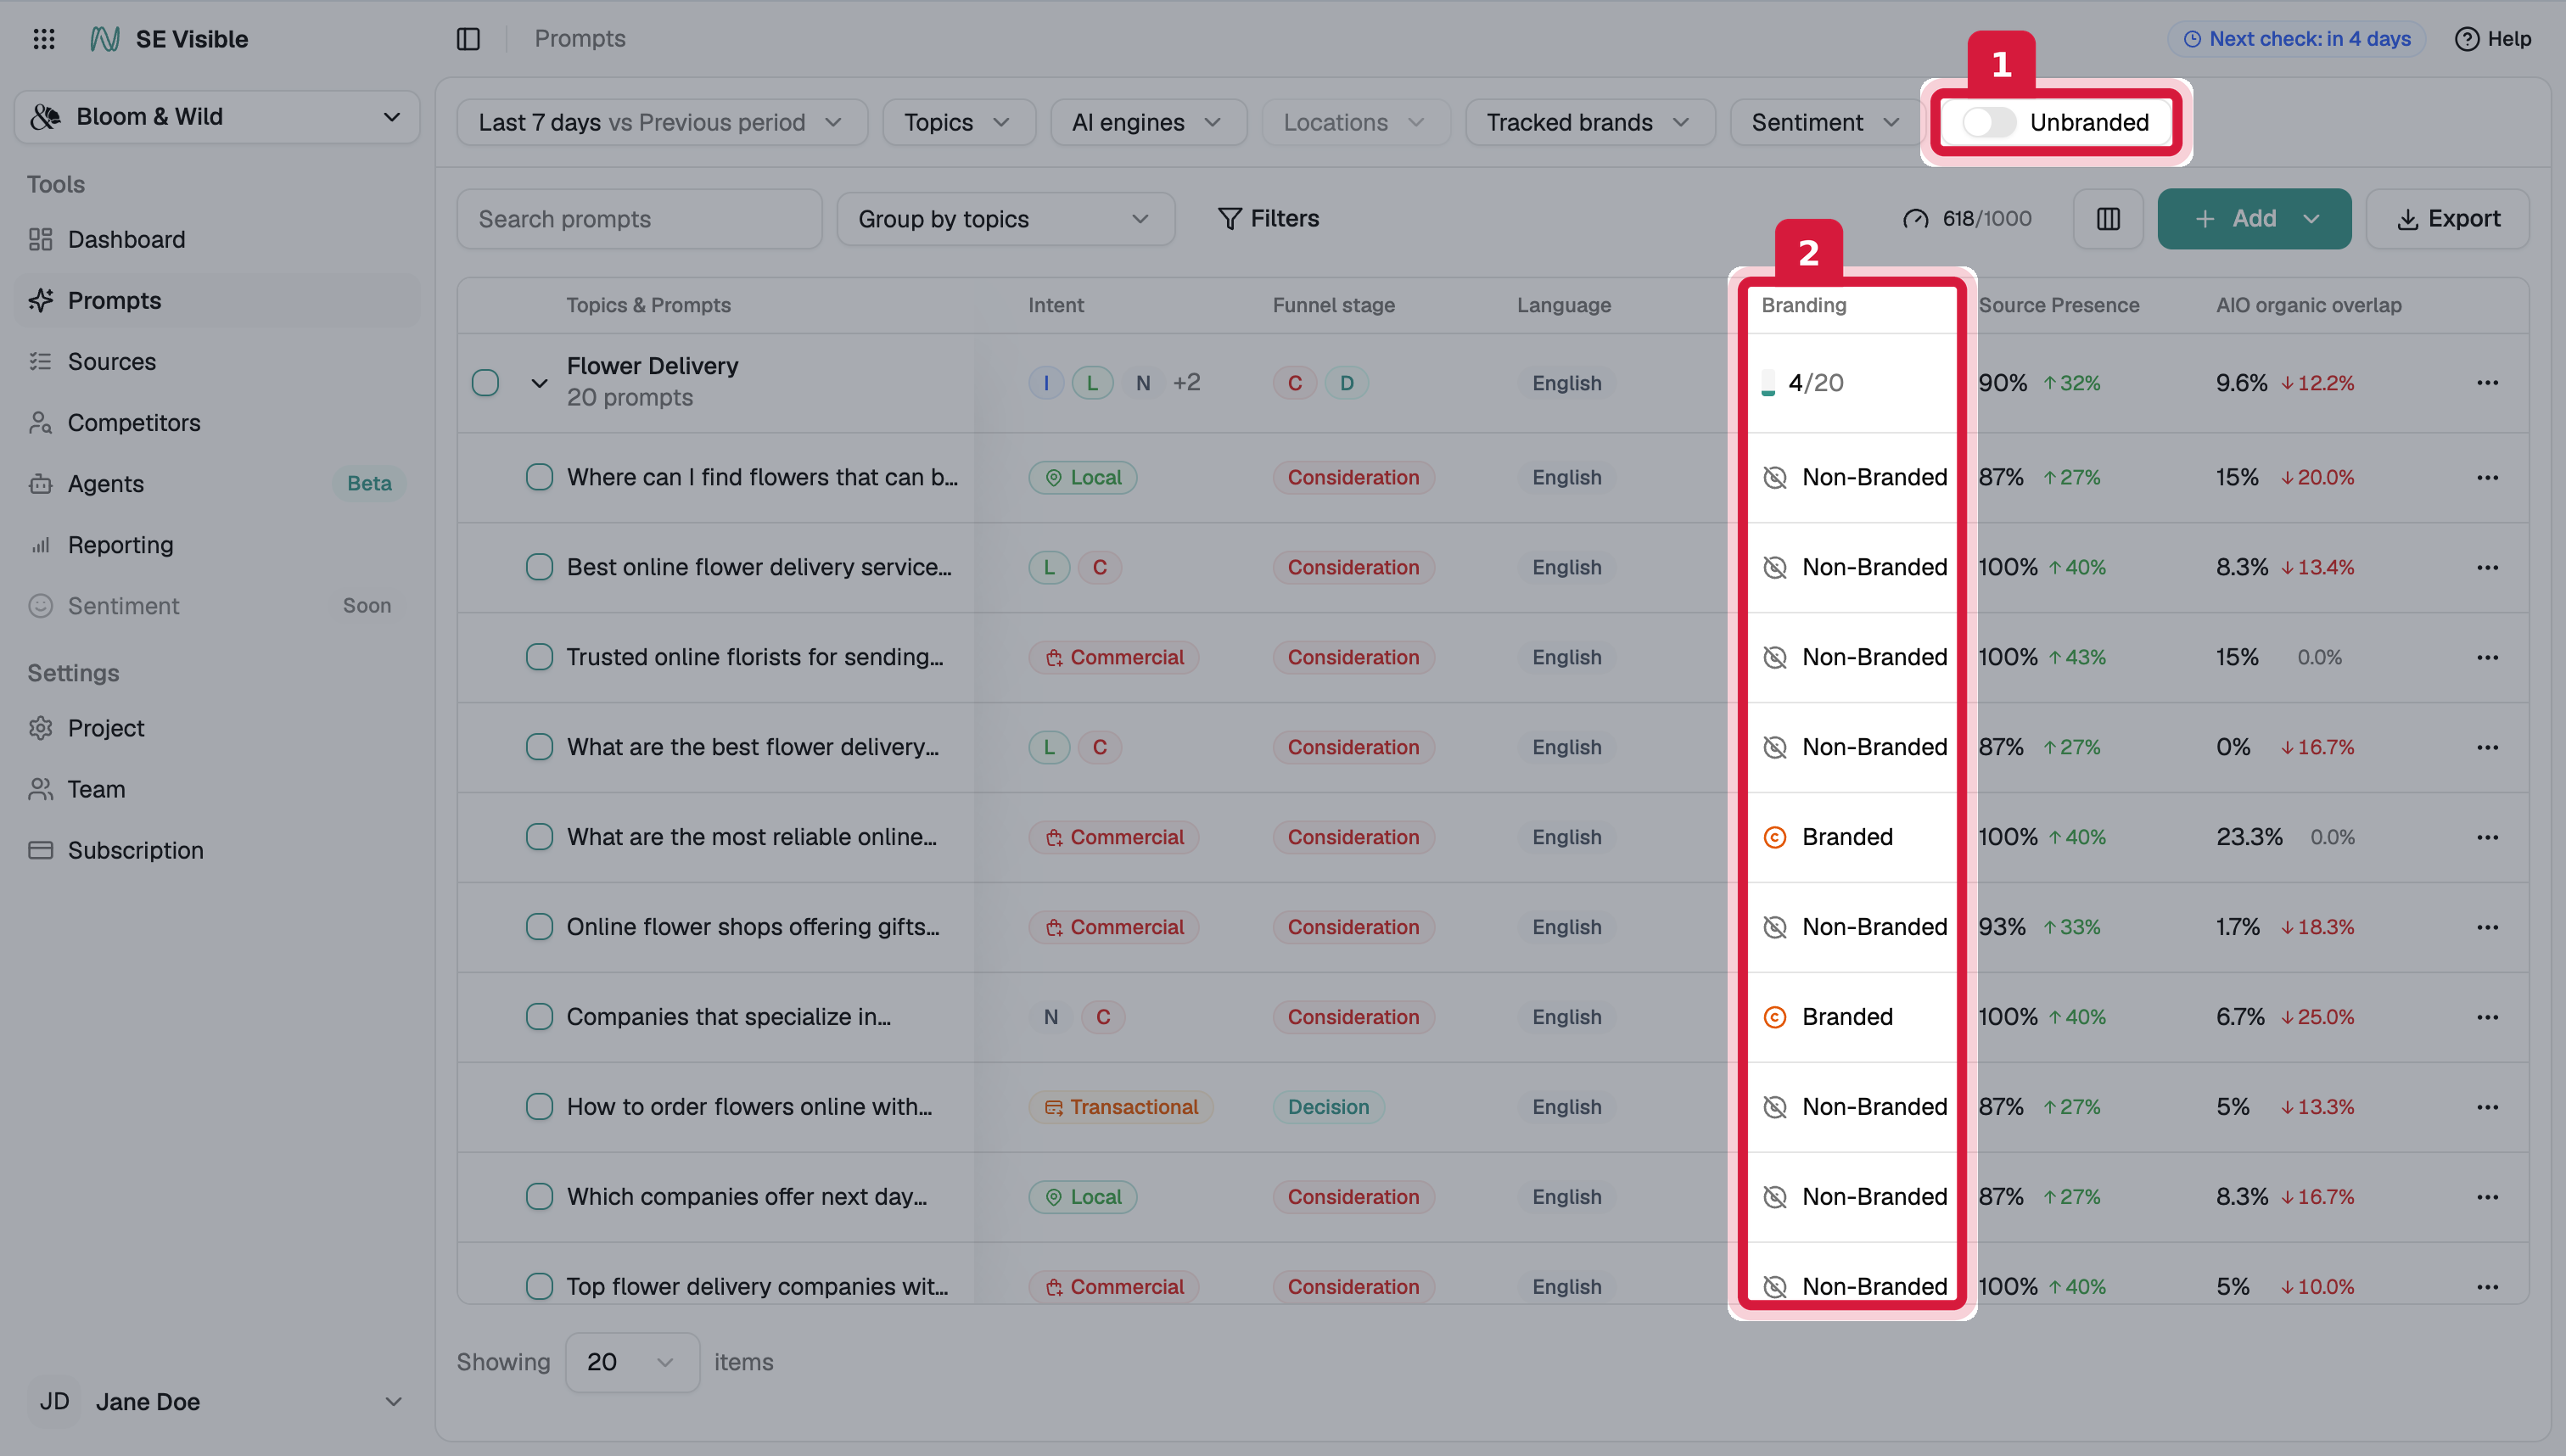
Task: Open the Group by topics dropdown
Action: (x=1005, y=218)
